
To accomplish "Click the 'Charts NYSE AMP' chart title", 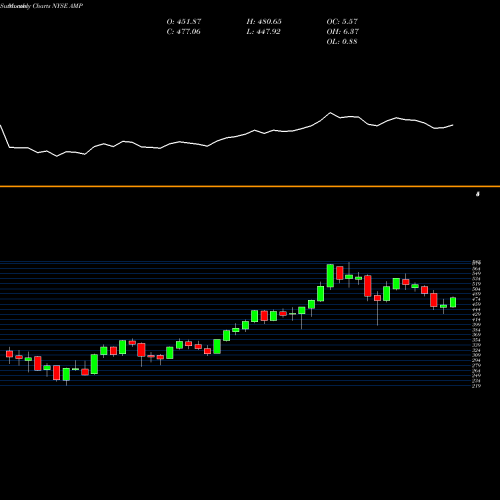I will (58, 6).
